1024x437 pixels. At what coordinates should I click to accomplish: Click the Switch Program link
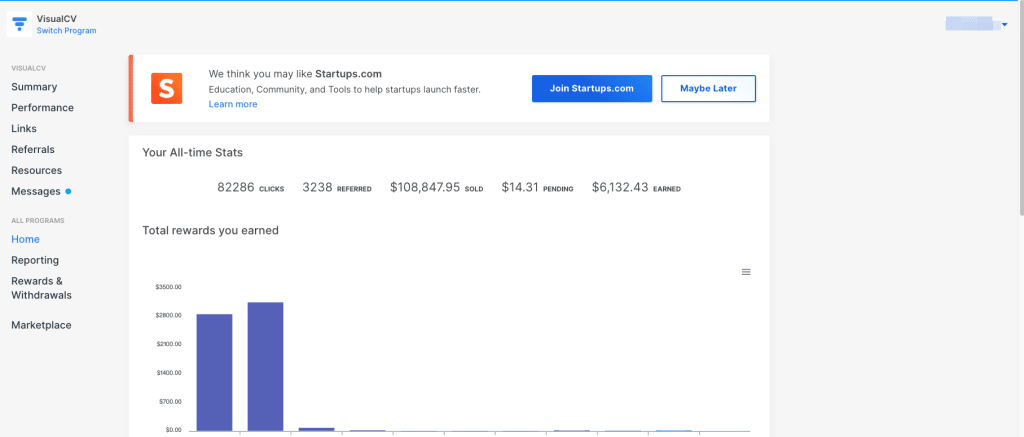click(67, 31)
